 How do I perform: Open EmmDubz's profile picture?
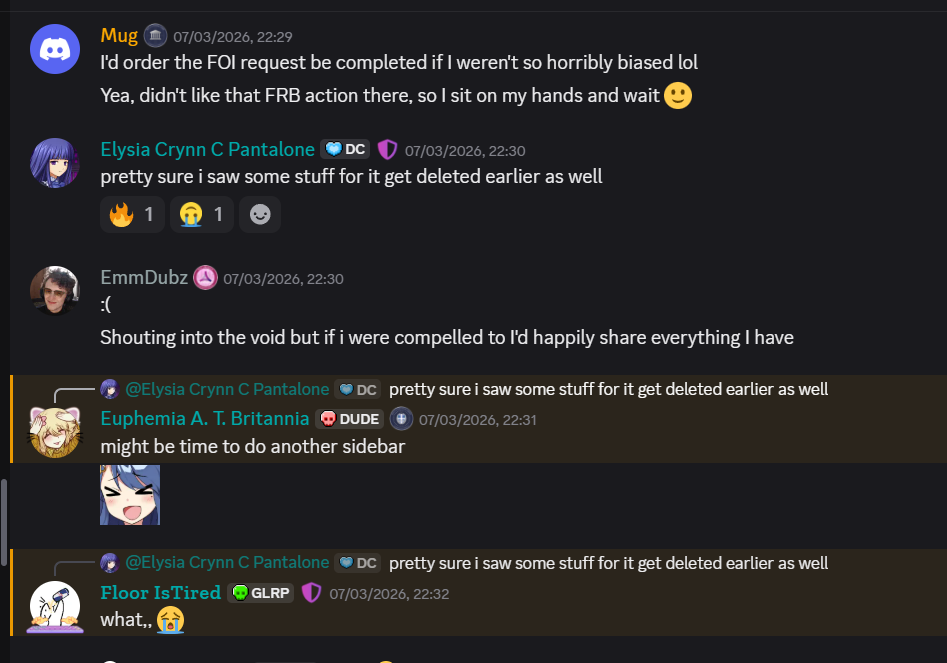54,290
